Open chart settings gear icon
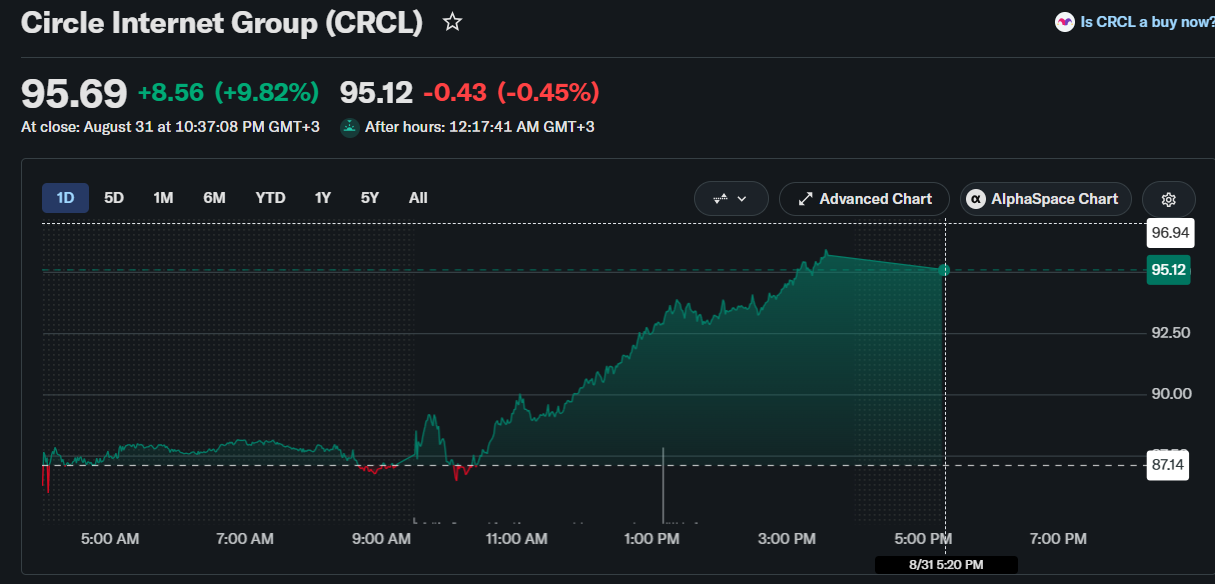The image size is (1215, 584). (1168, 199)
